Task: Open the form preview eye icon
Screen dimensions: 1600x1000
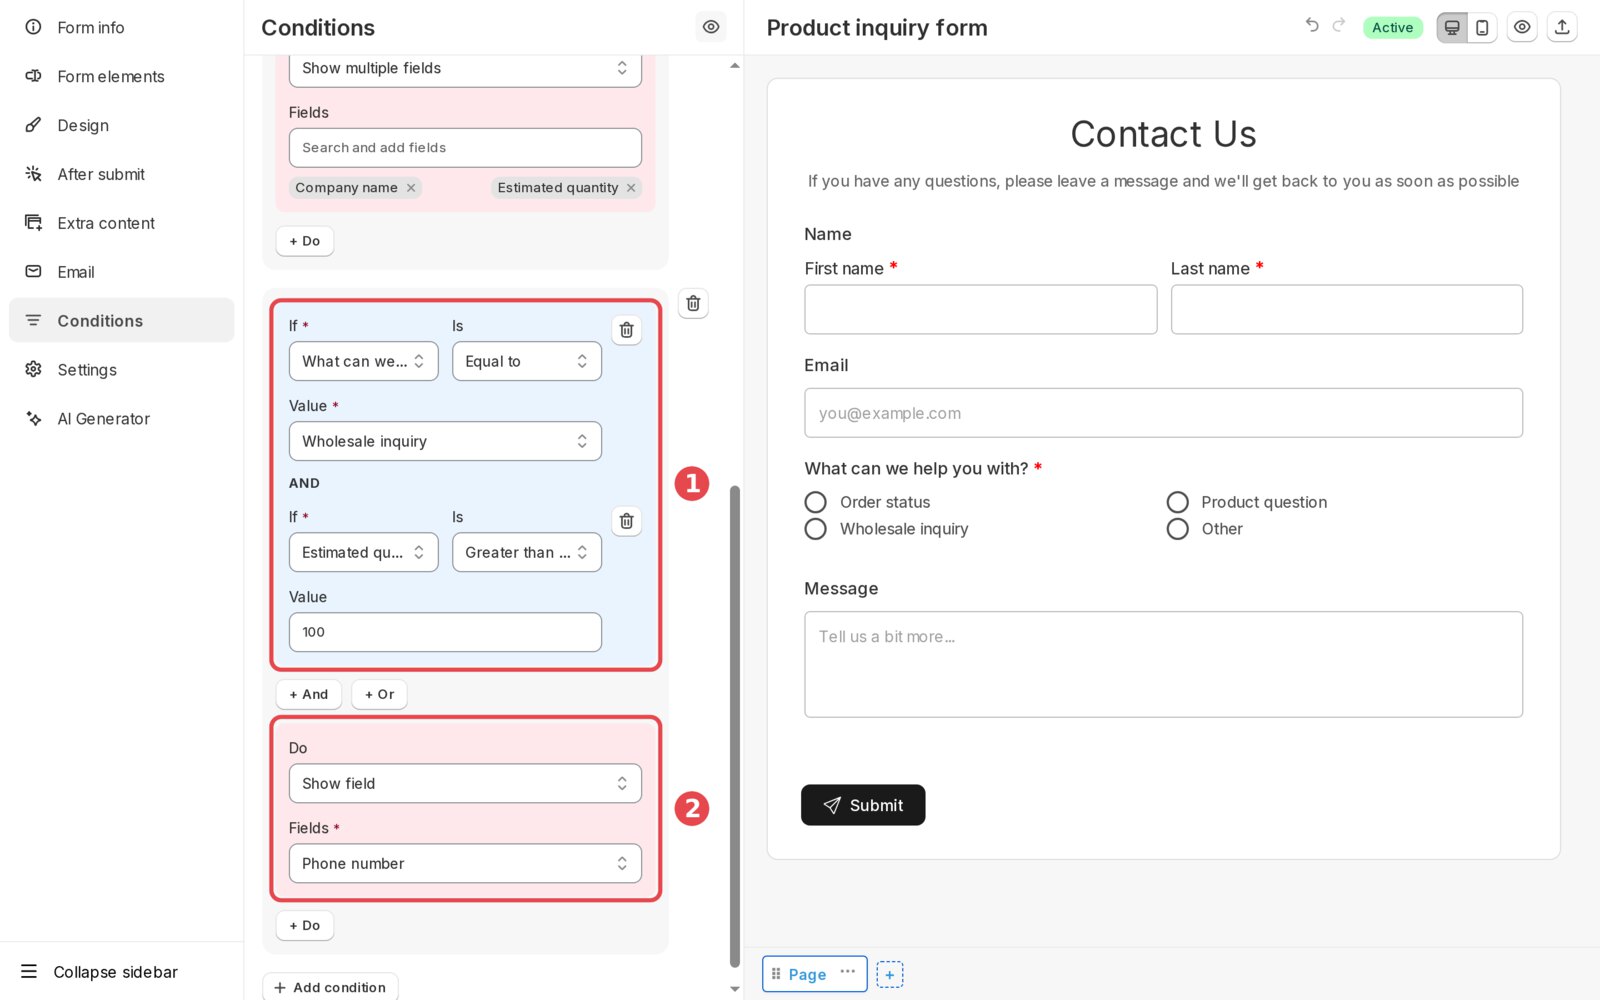Action: pyautogui.click(x=1522, y=27)
